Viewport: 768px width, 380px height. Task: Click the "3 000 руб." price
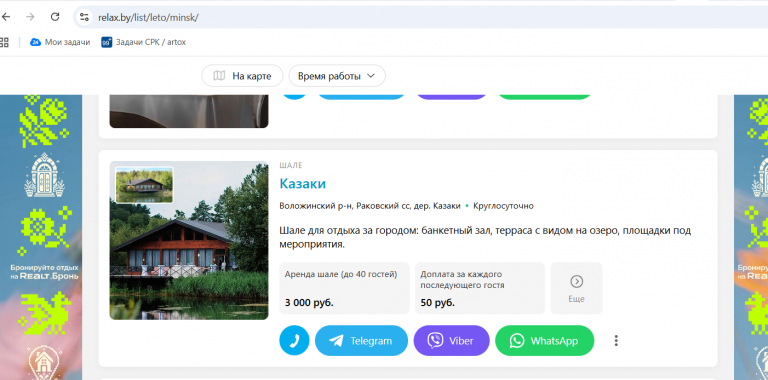[x=309, y=303]
